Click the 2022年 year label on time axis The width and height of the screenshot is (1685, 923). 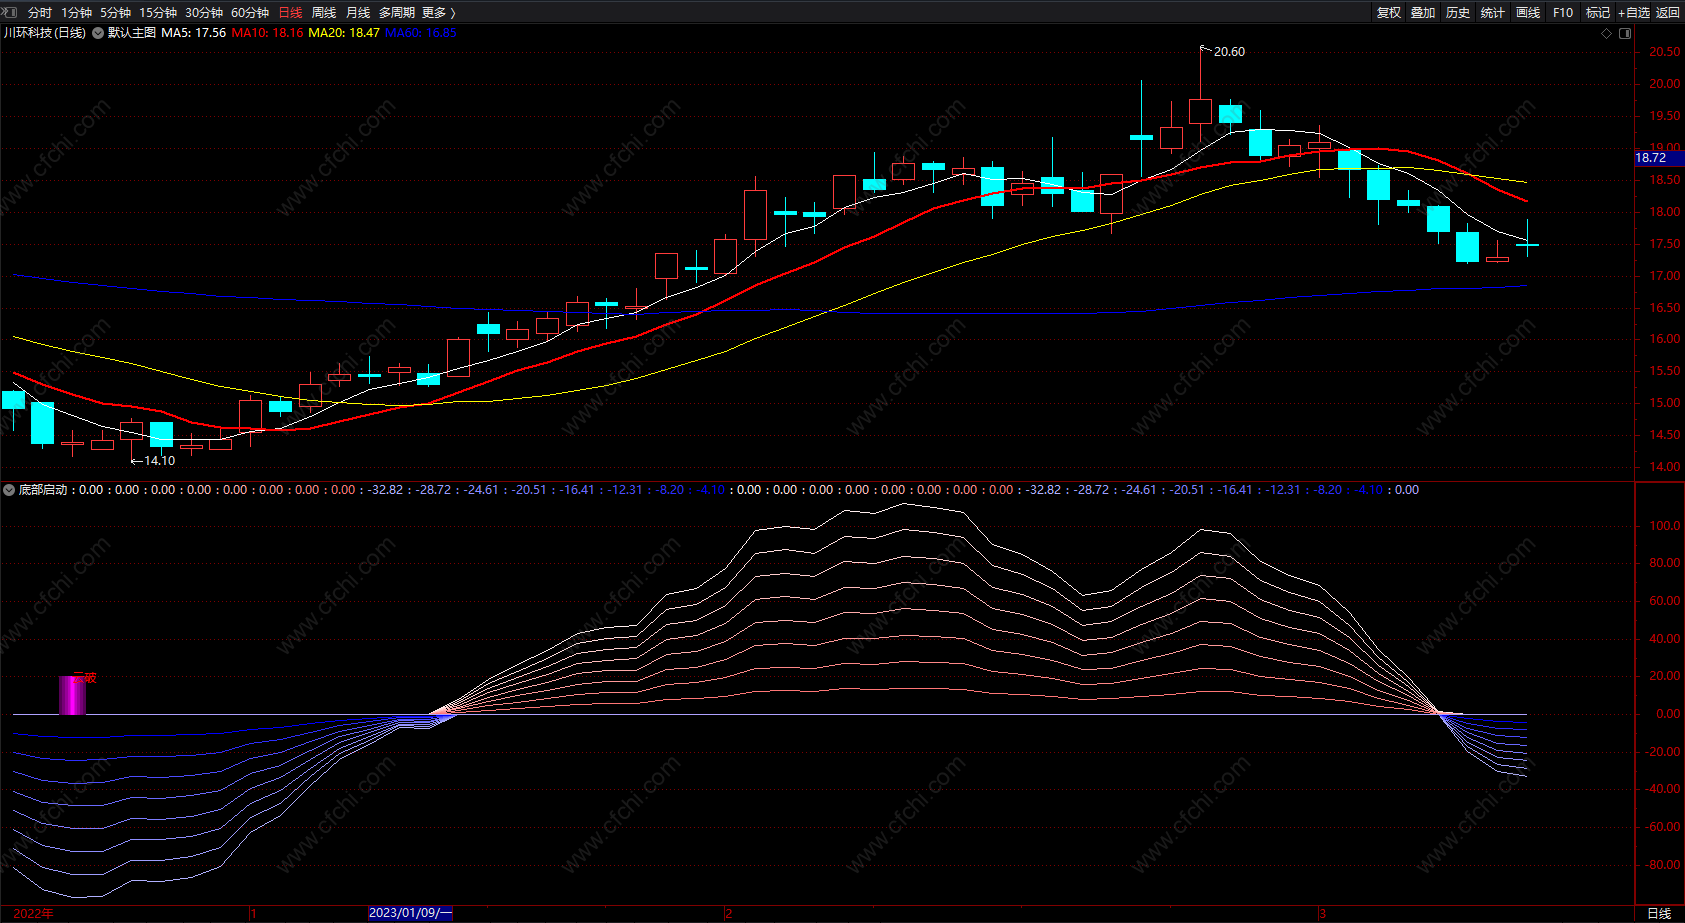click(34, 913)
